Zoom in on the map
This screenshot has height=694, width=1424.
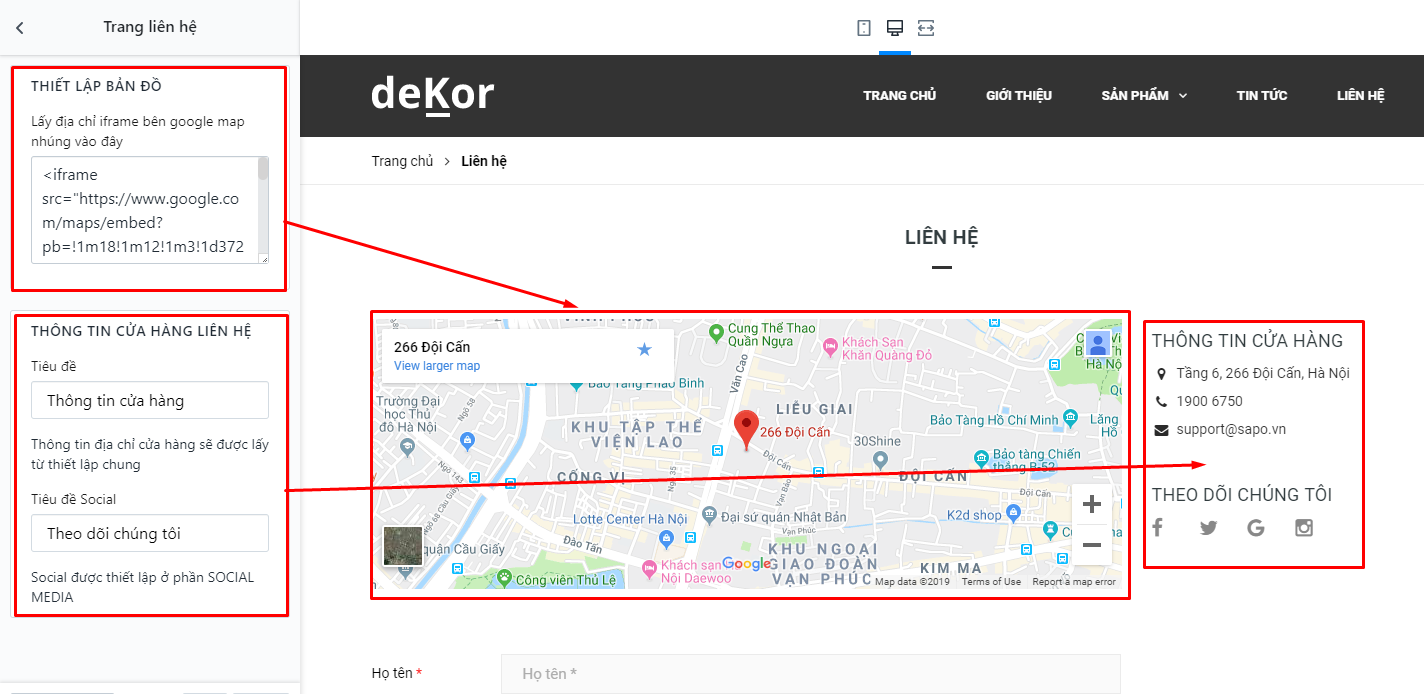[x=1092, y=505]
